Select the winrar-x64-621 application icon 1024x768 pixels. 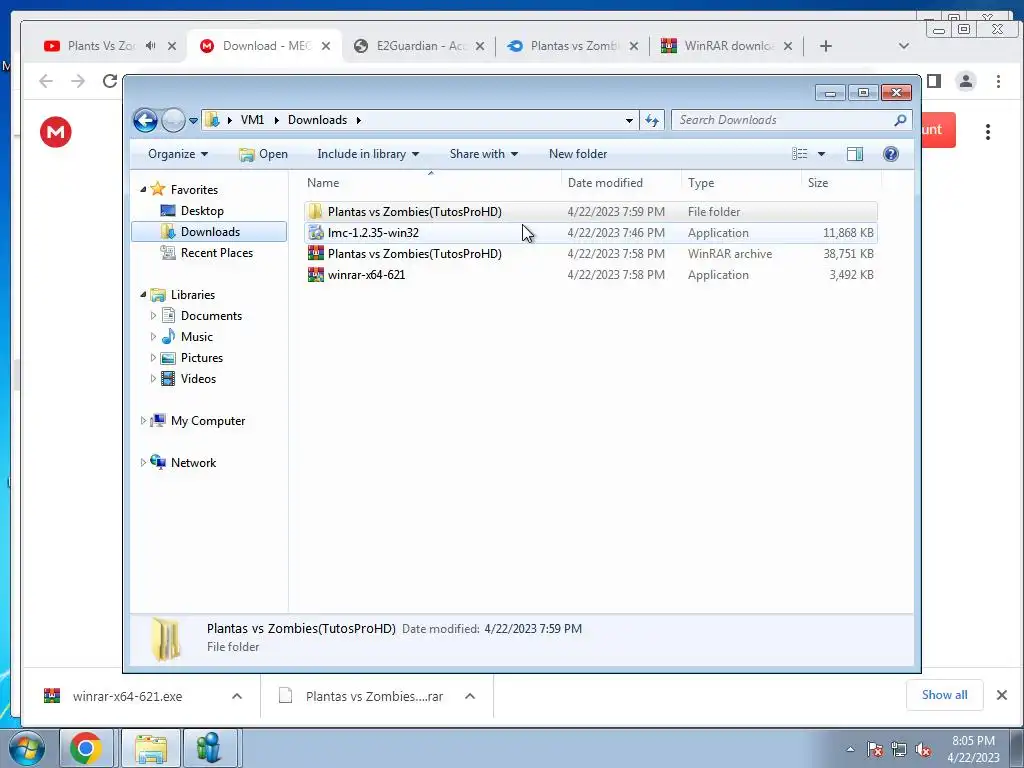[315, 275]
